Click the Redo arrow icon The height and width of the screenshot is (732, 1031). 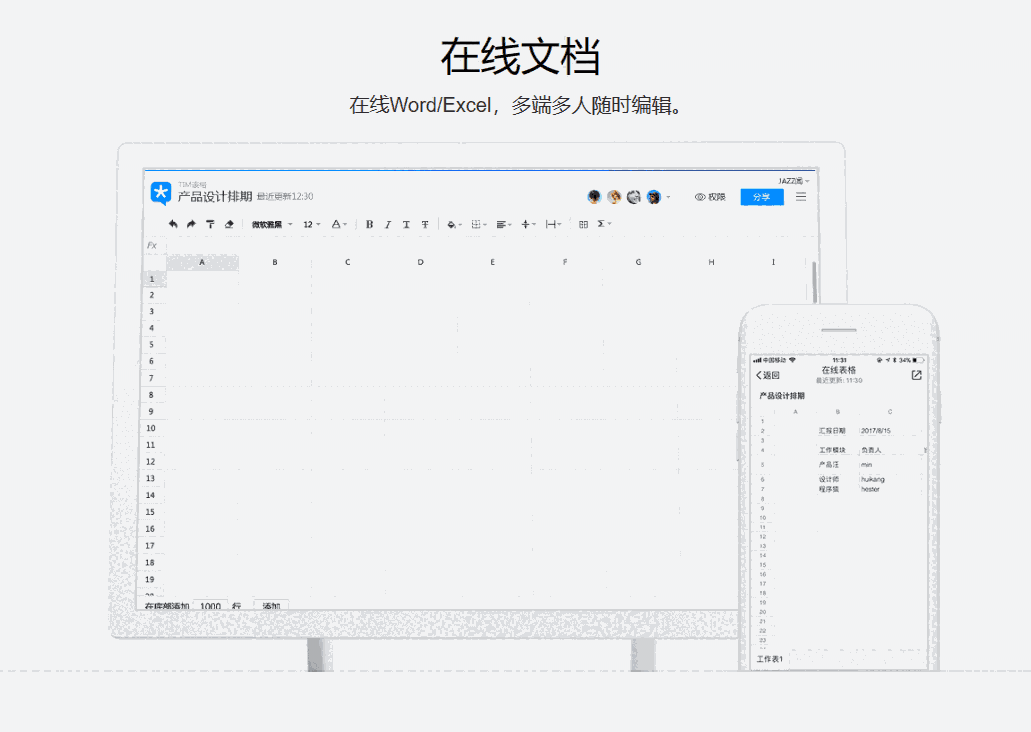[x=191, y=224]
